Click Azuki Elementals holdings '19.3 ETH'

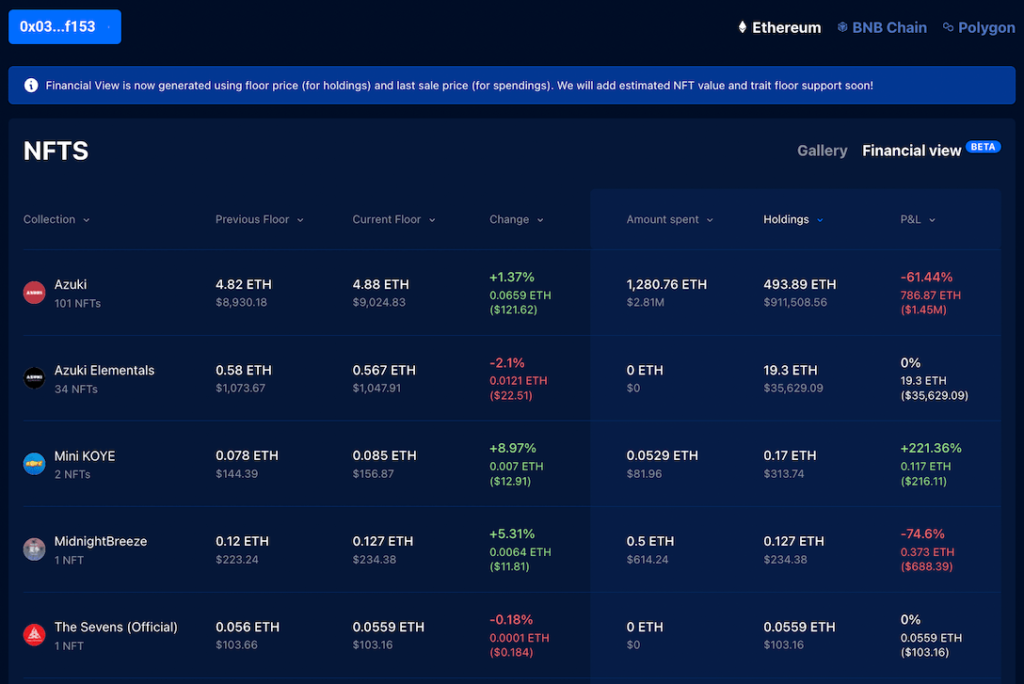(790, 370)
